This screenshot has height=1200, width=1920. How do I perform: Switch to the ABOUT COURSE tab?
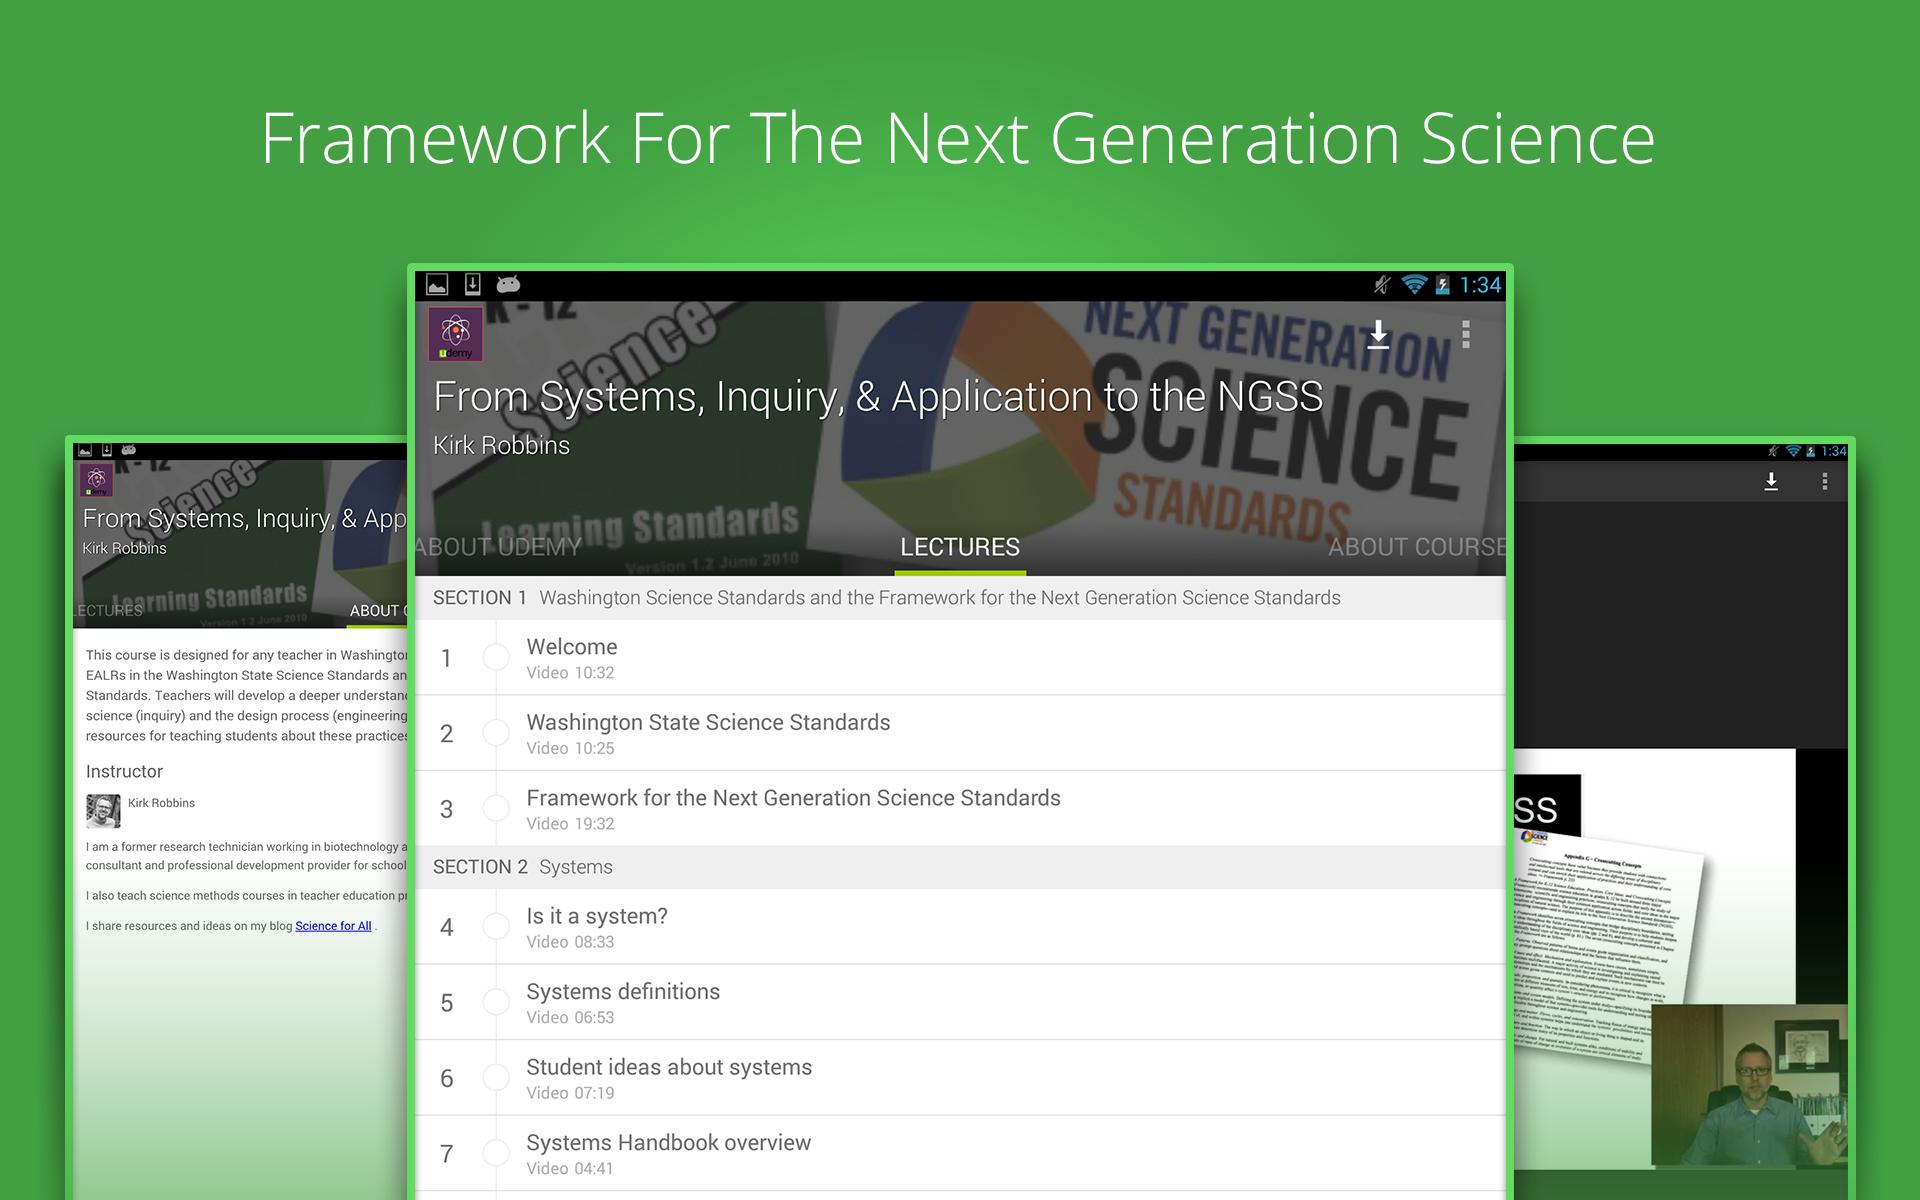1416,547
